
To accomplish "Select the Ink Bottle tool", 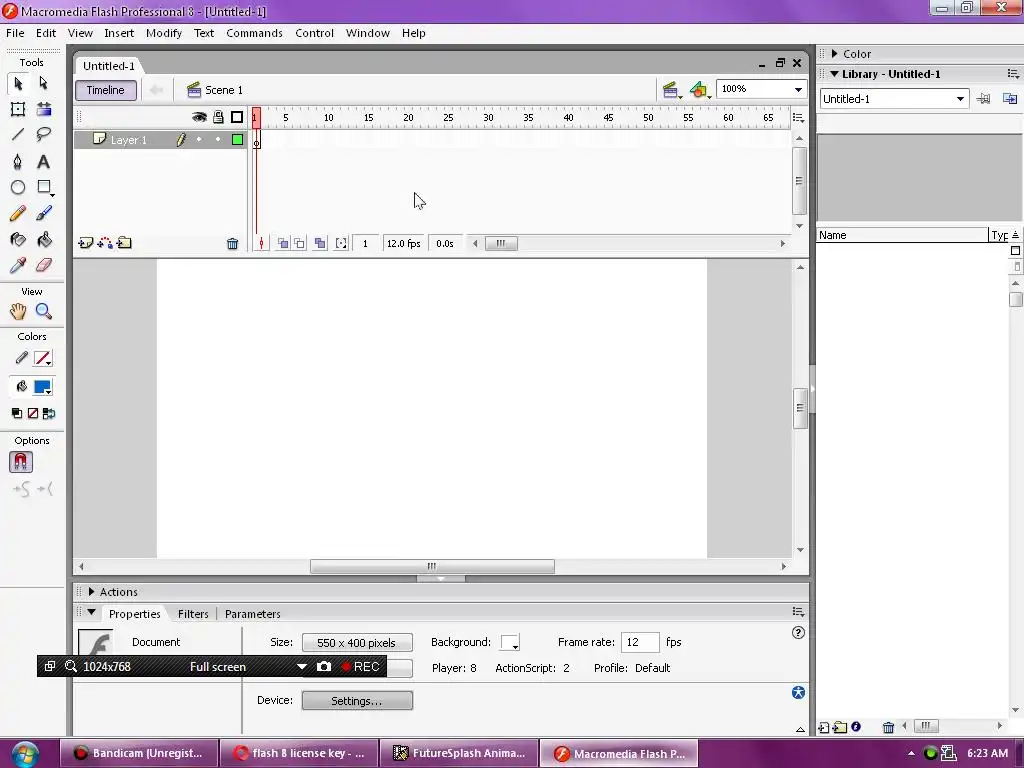I will 18,240.
